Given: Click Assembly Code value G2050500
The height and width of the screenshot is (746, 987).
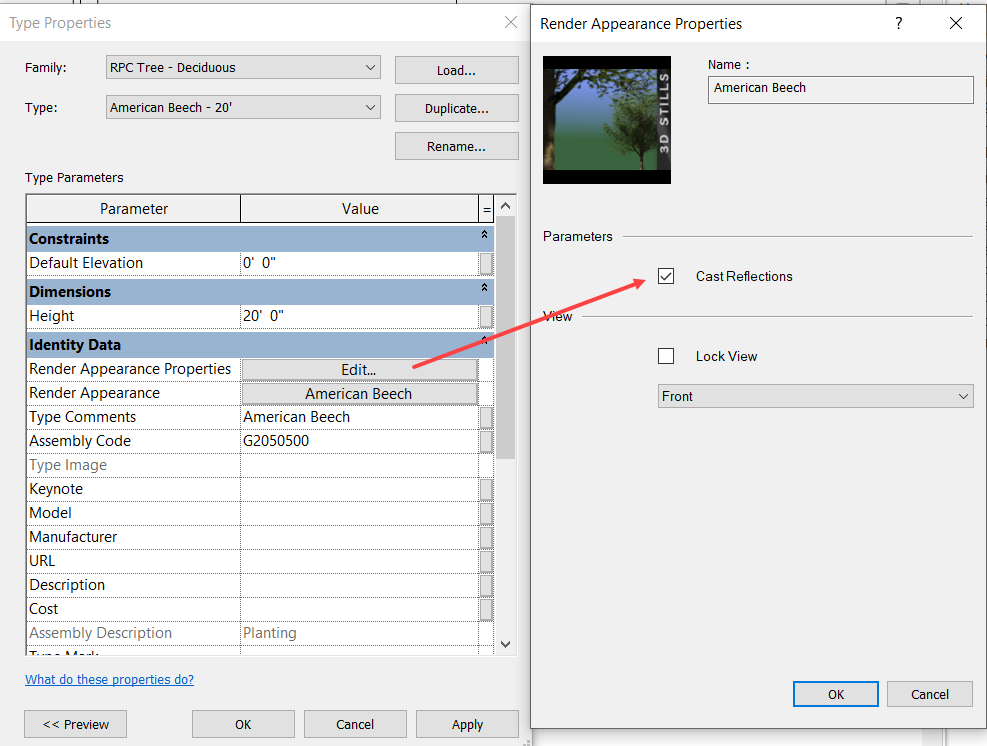Looking at the screenshot, I should 359,441.
